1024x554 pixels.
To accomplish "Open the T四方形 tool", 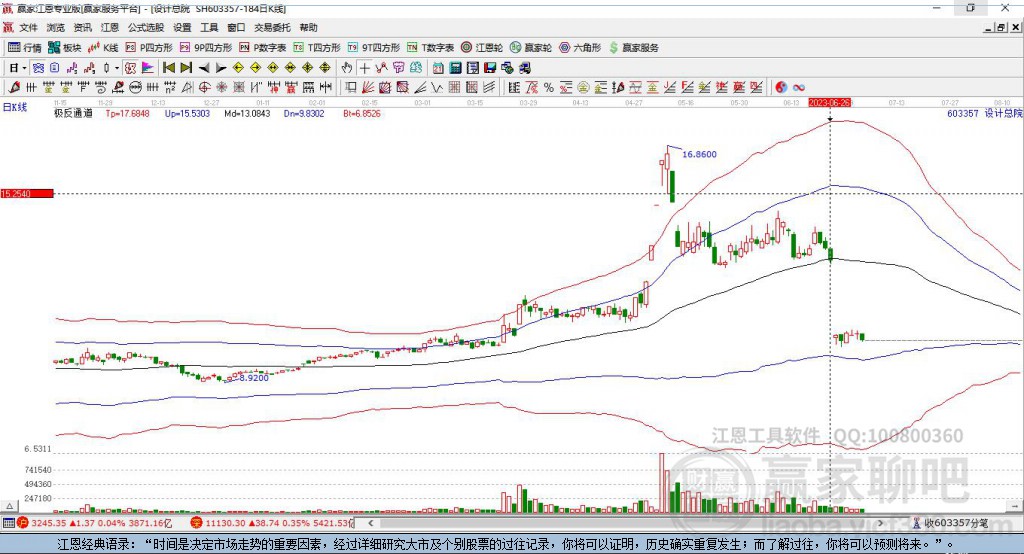I will [317, 48].
